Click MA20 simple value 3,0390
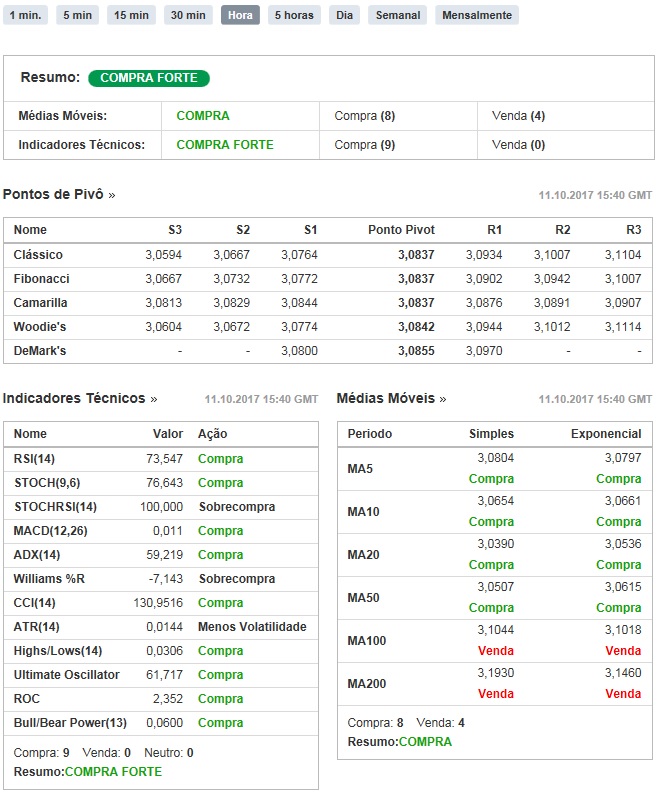The width and height of the screenshot is (660, 793). pos(496,544)
